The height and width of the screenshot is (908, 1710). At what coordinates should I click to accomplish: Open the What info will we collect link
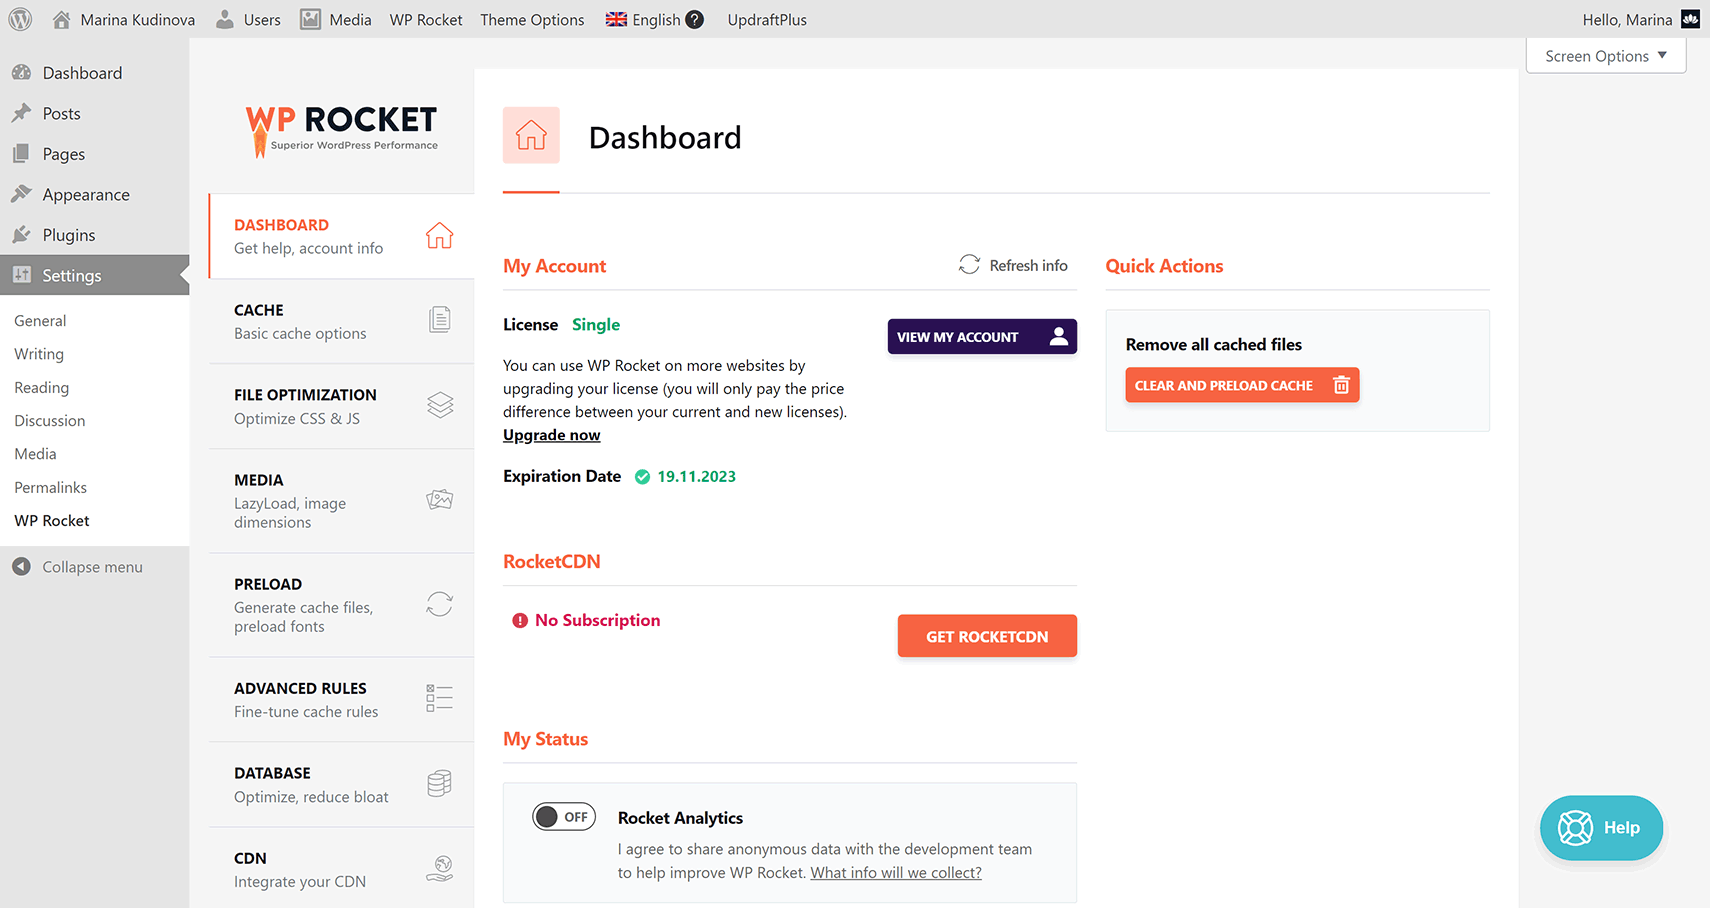click(896, 873)
